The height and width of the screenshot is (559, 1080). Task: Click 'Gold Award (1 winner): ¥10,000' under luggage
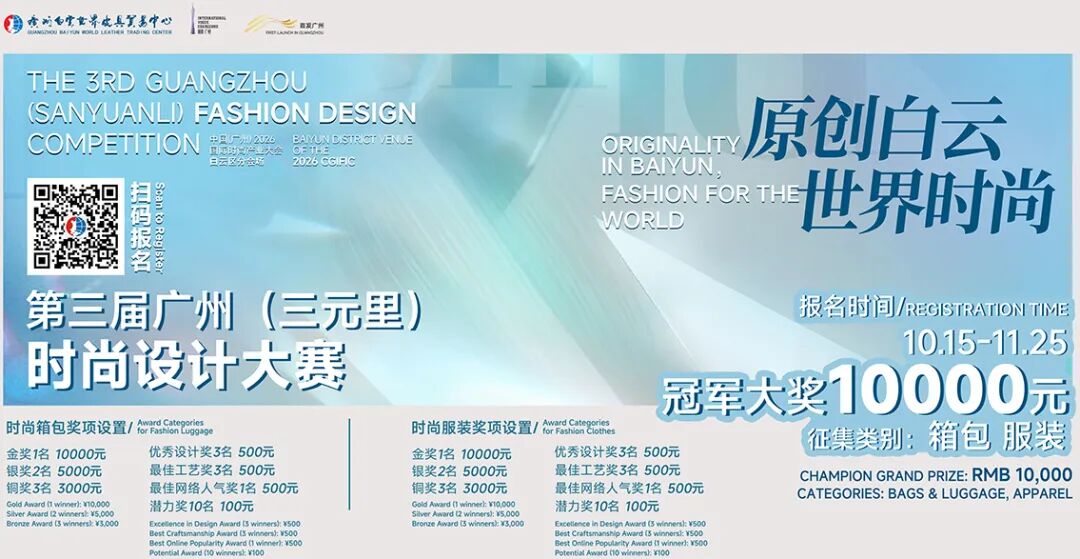[58, 505]
